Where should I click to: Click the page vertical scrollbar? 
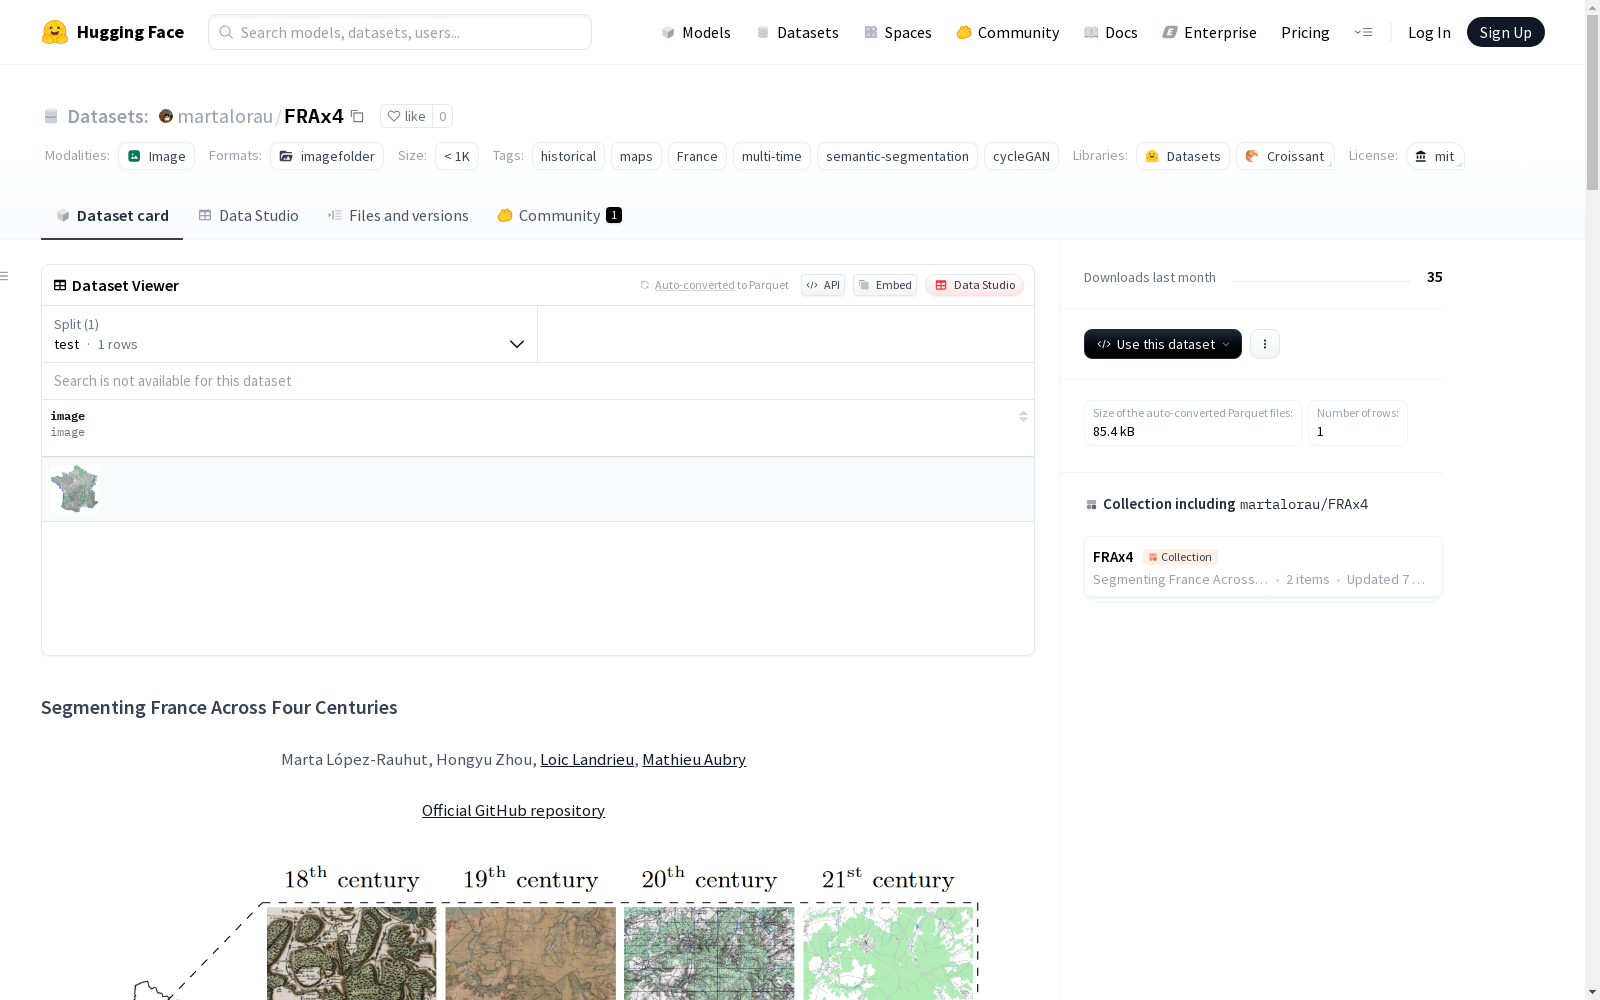(x=1592, y=100)
